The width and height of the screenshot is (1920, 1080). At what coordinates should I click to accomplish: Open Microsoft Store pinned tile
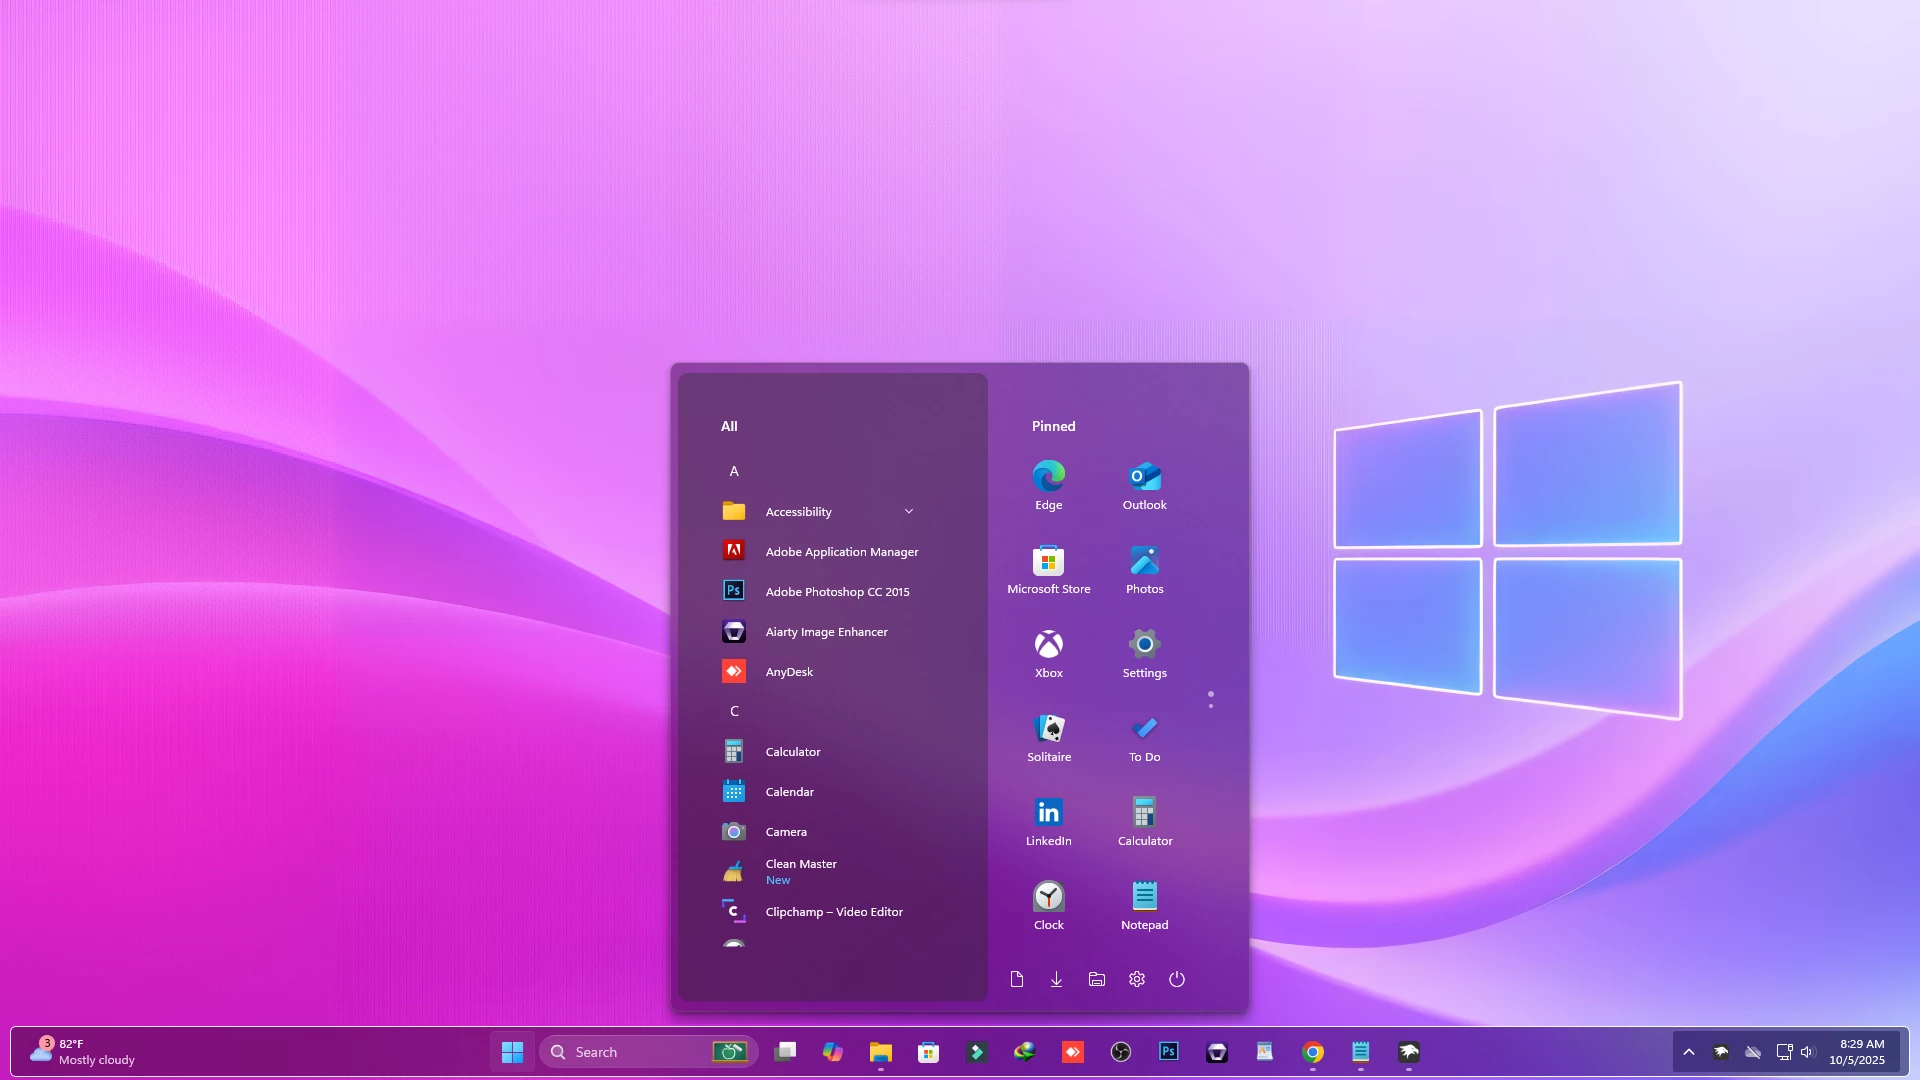[1048, 569]
